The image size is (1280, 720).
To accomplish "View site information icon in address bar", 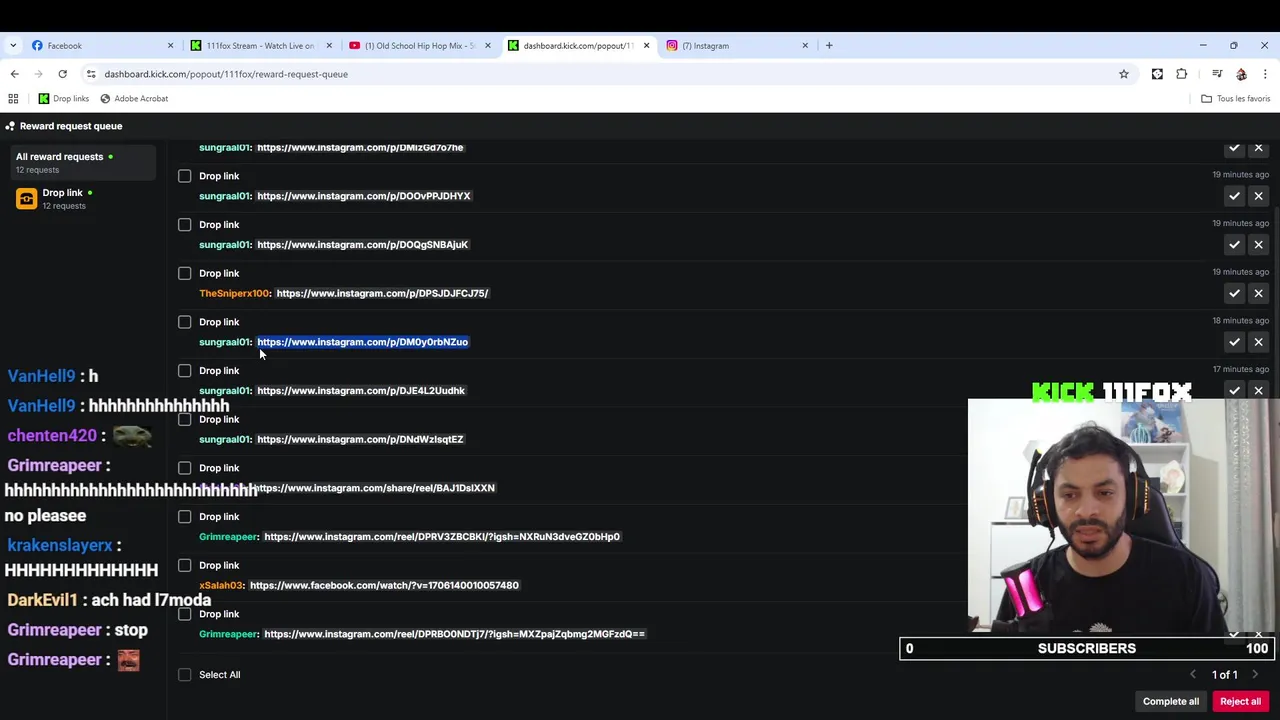I will point(91,74).
